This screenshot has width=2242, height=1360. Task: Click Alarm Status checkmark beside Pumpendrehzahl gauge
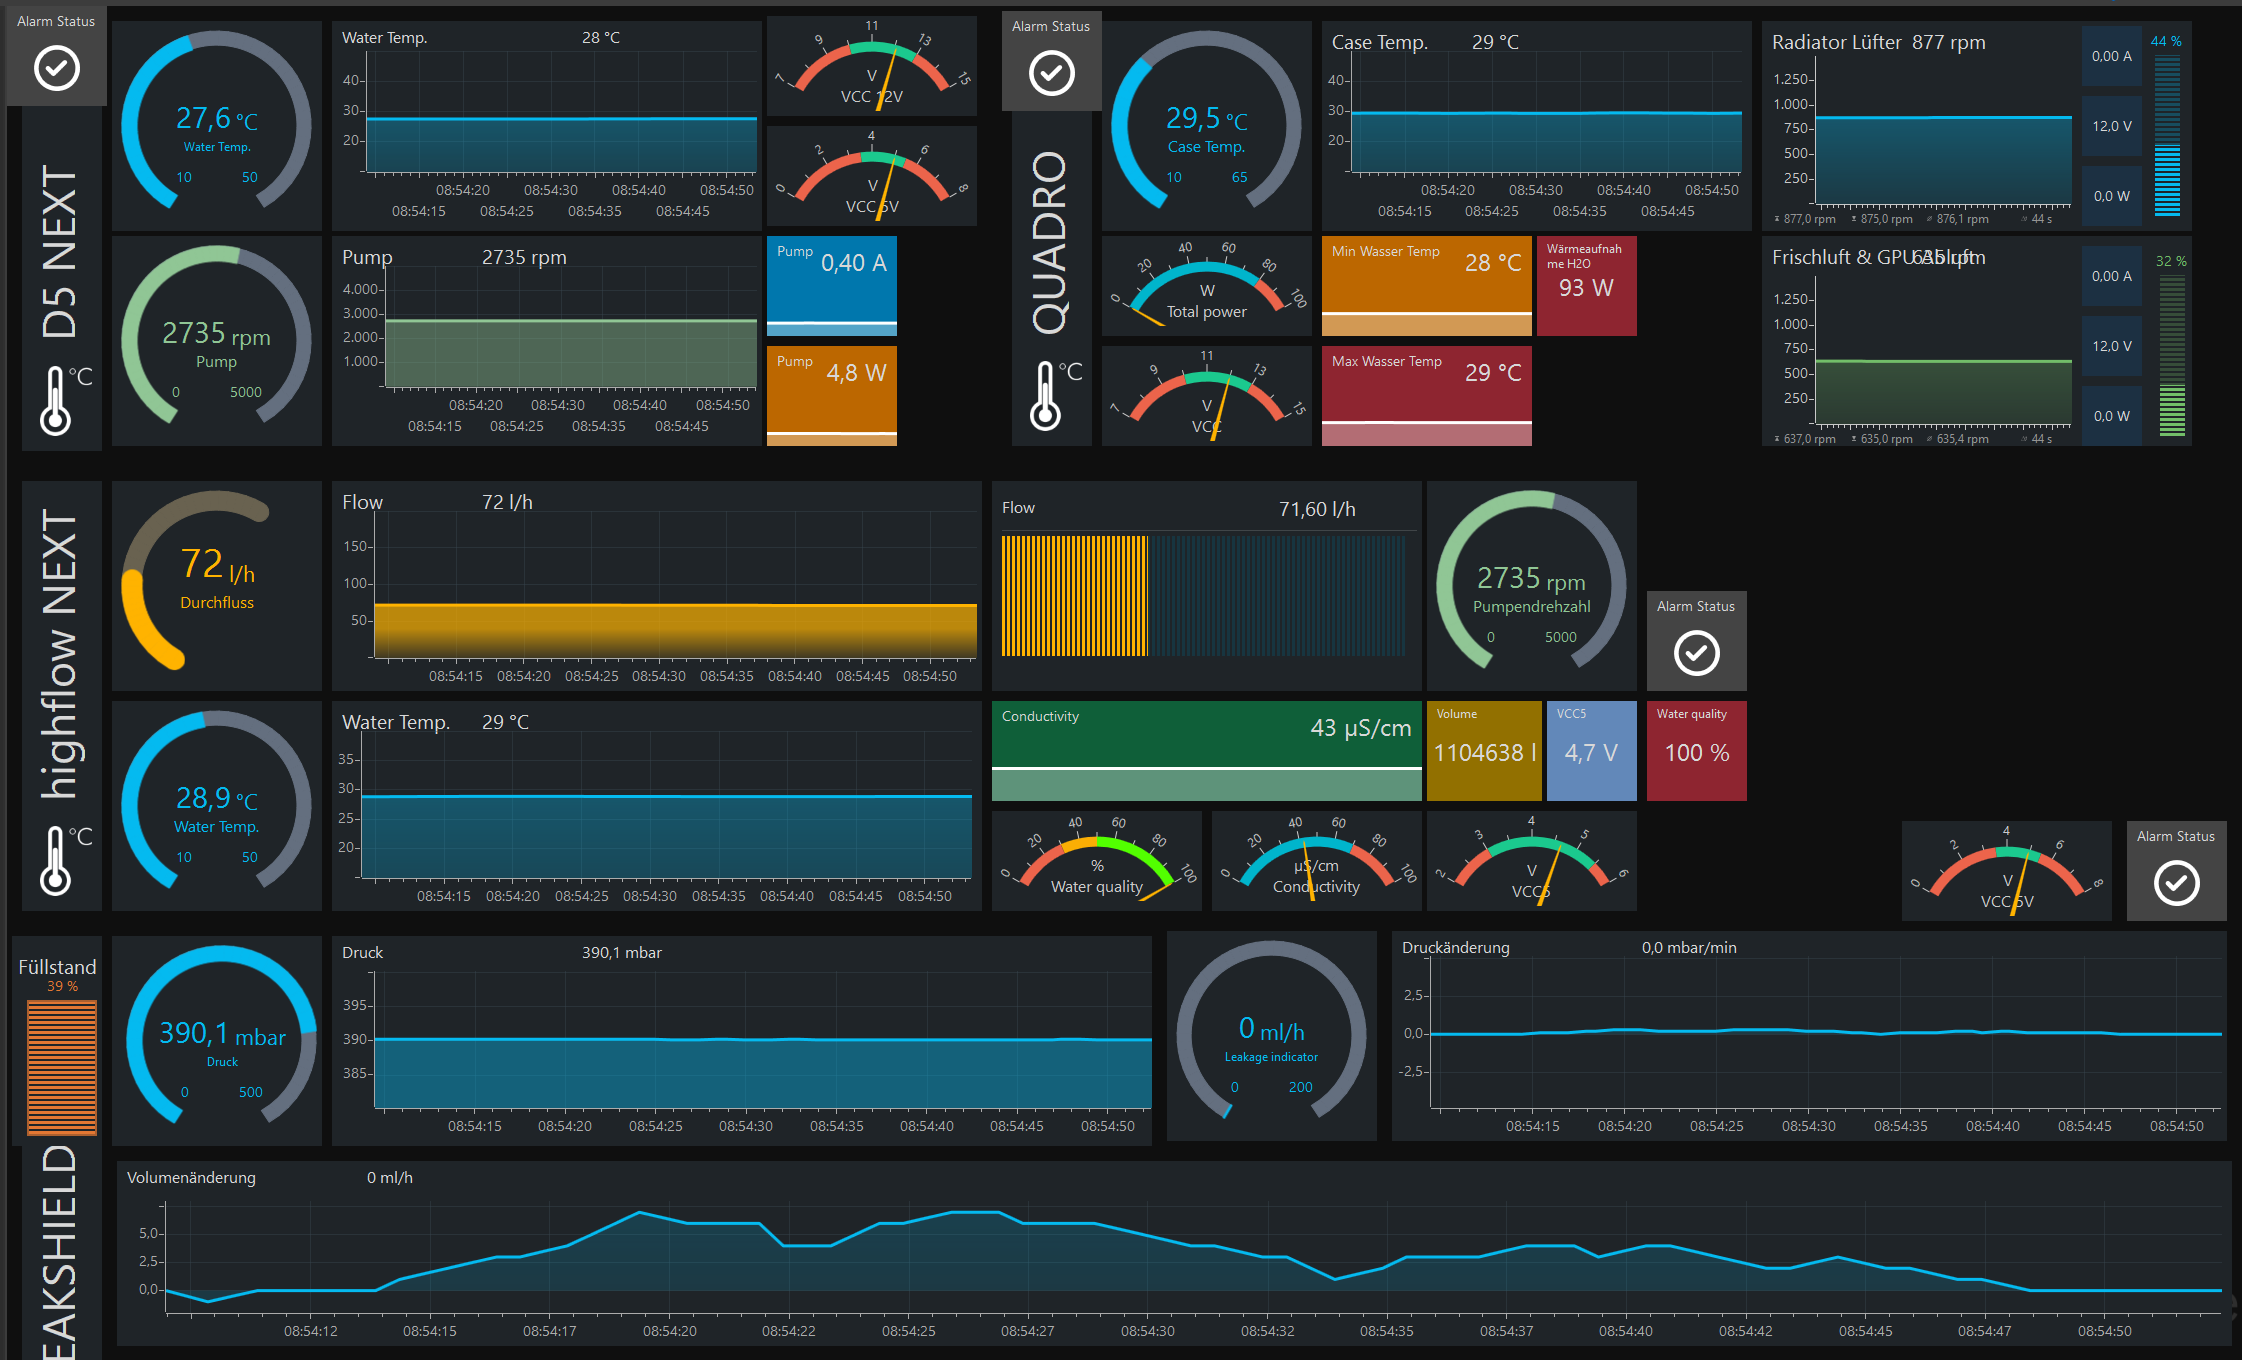click(x=1696, y=653)
